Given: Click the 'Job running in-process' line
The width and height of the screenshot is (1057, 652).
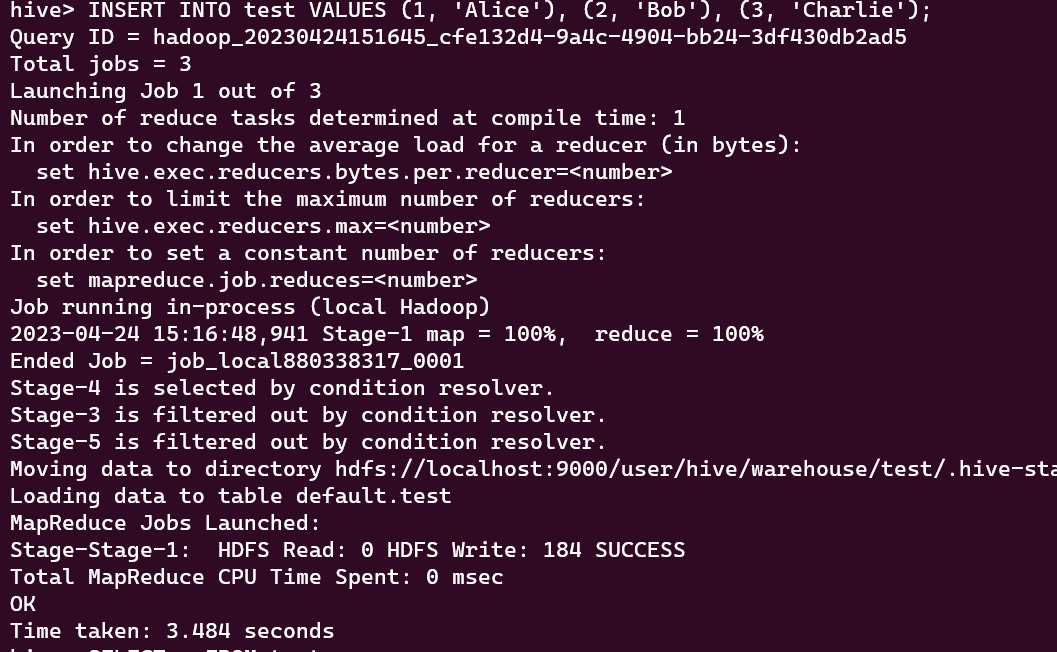Looking at the screenshot, I should (250, 308).
